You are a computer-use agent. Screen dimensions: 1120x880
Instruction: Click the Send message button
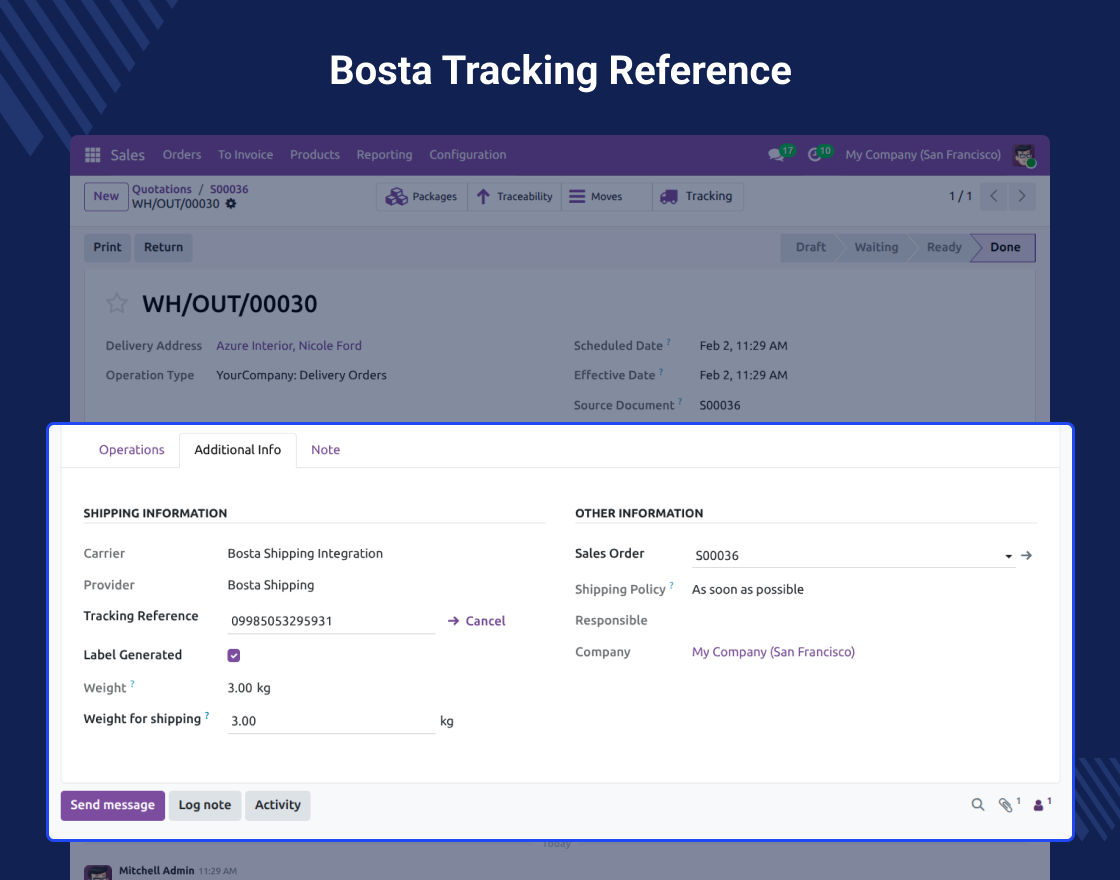[x=113, y=805]
